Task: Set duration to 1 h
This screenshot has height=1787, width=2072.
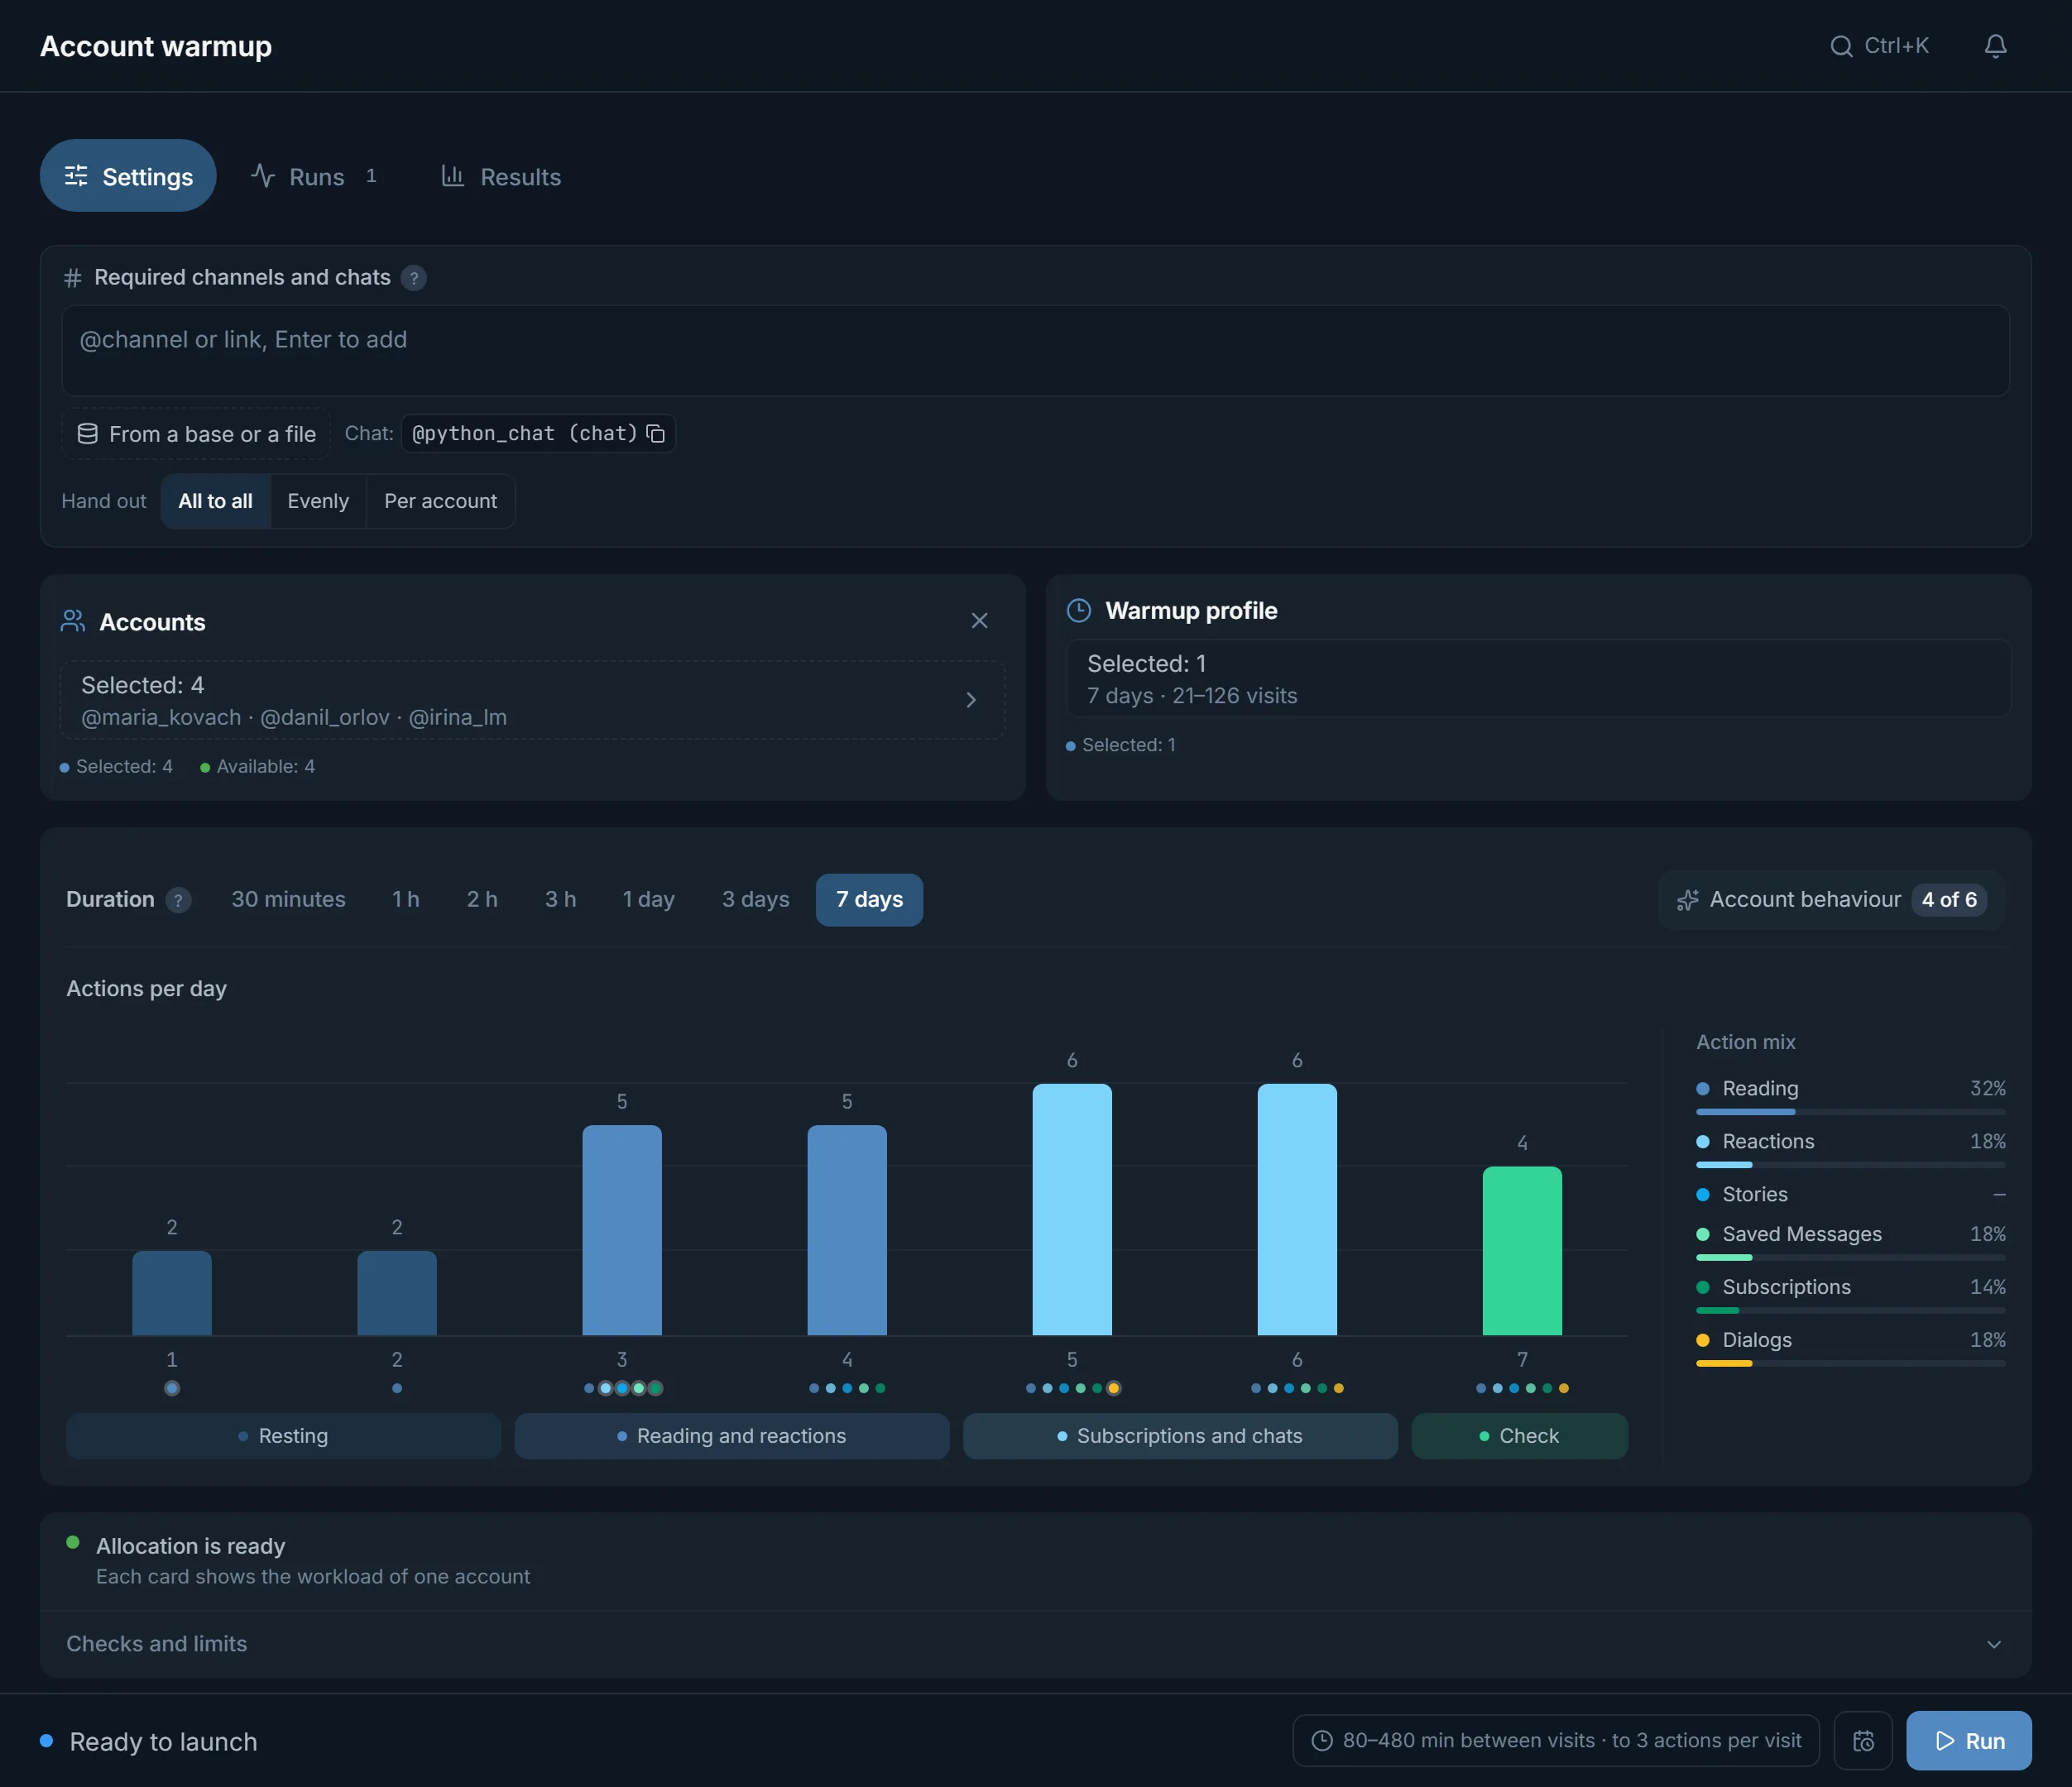Action: (x=406, y=900)
